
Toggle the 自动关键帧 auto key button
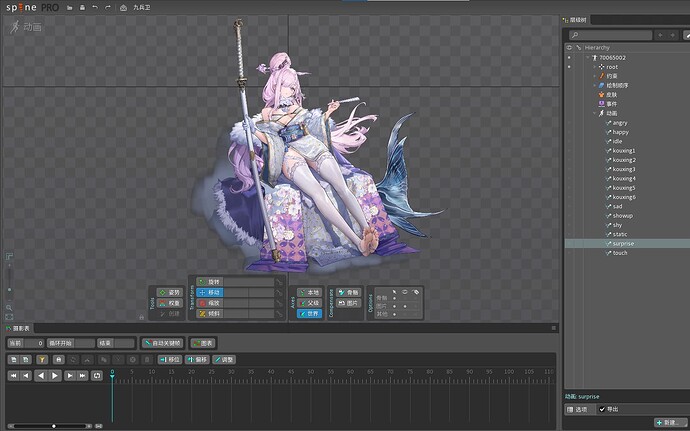click(161, 343)
